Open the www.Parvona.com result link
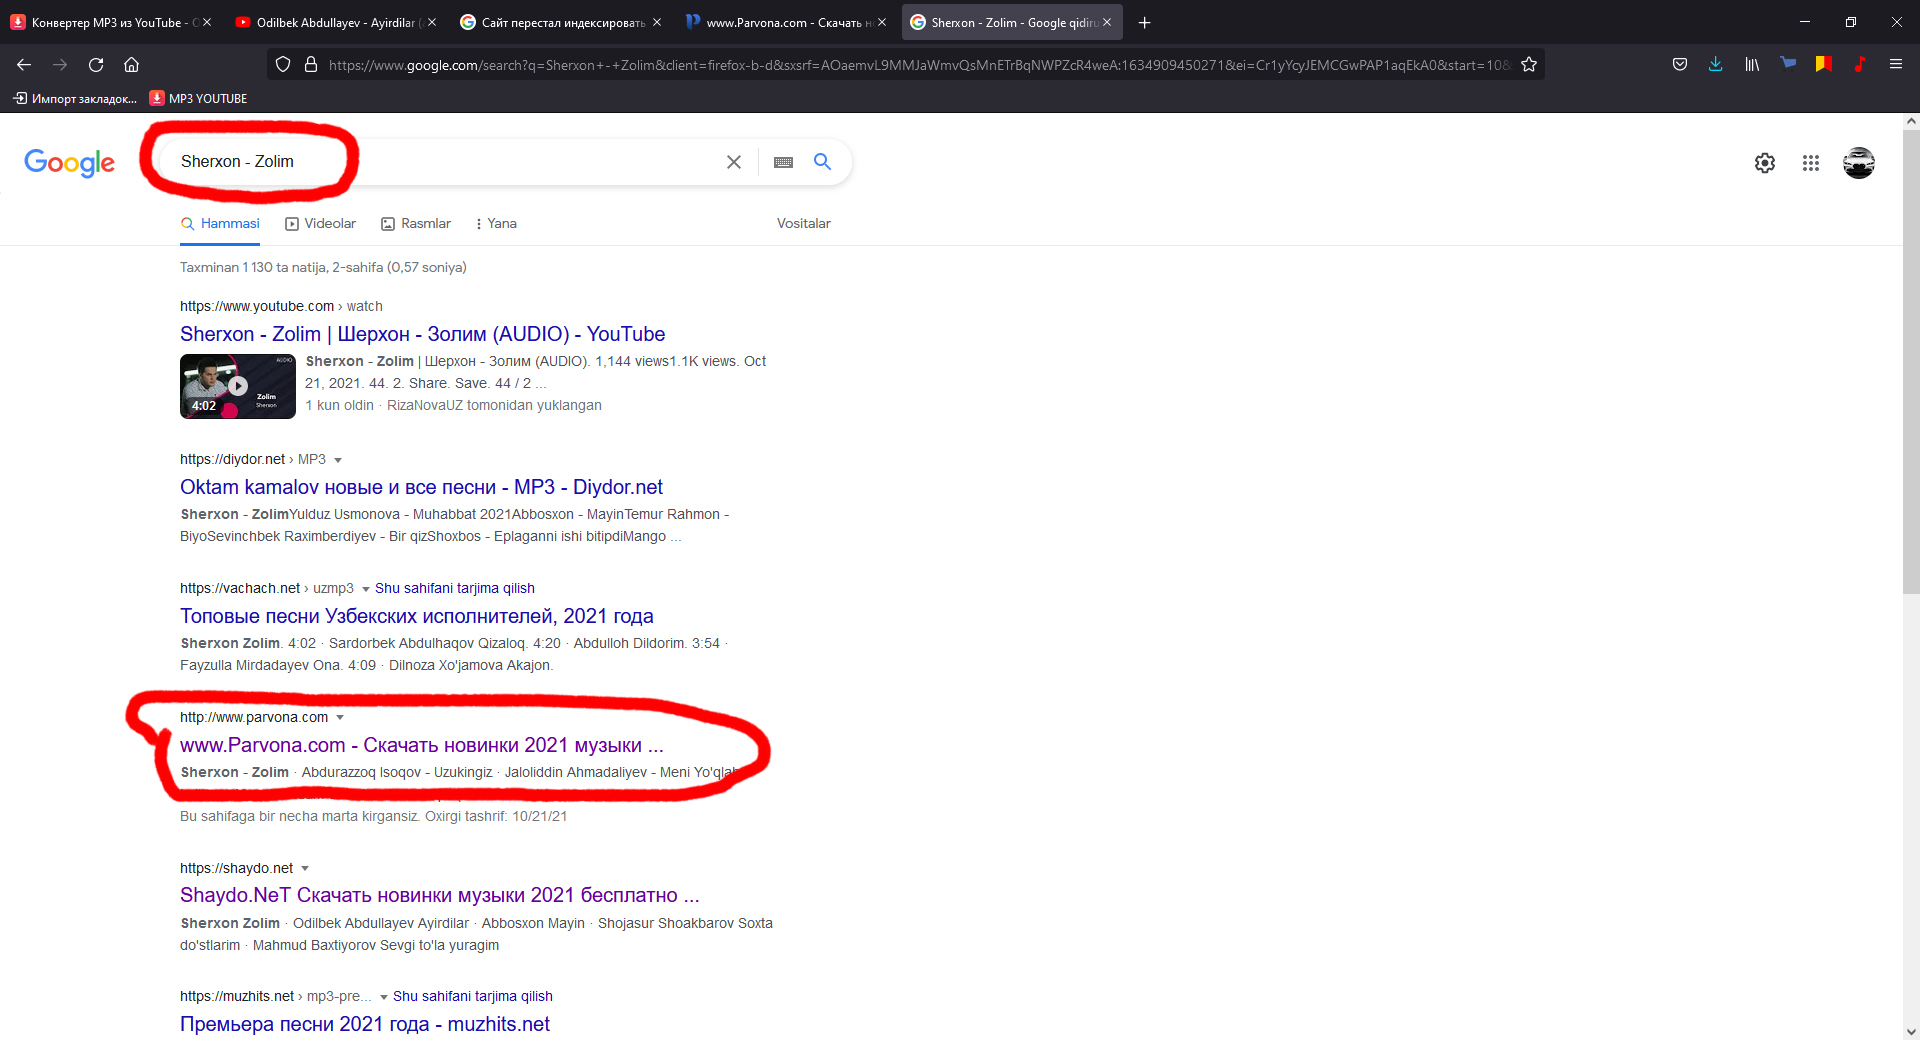The width and height of the screenshot is (1920, 1040). pyautogui.click(x=421, y=745)
